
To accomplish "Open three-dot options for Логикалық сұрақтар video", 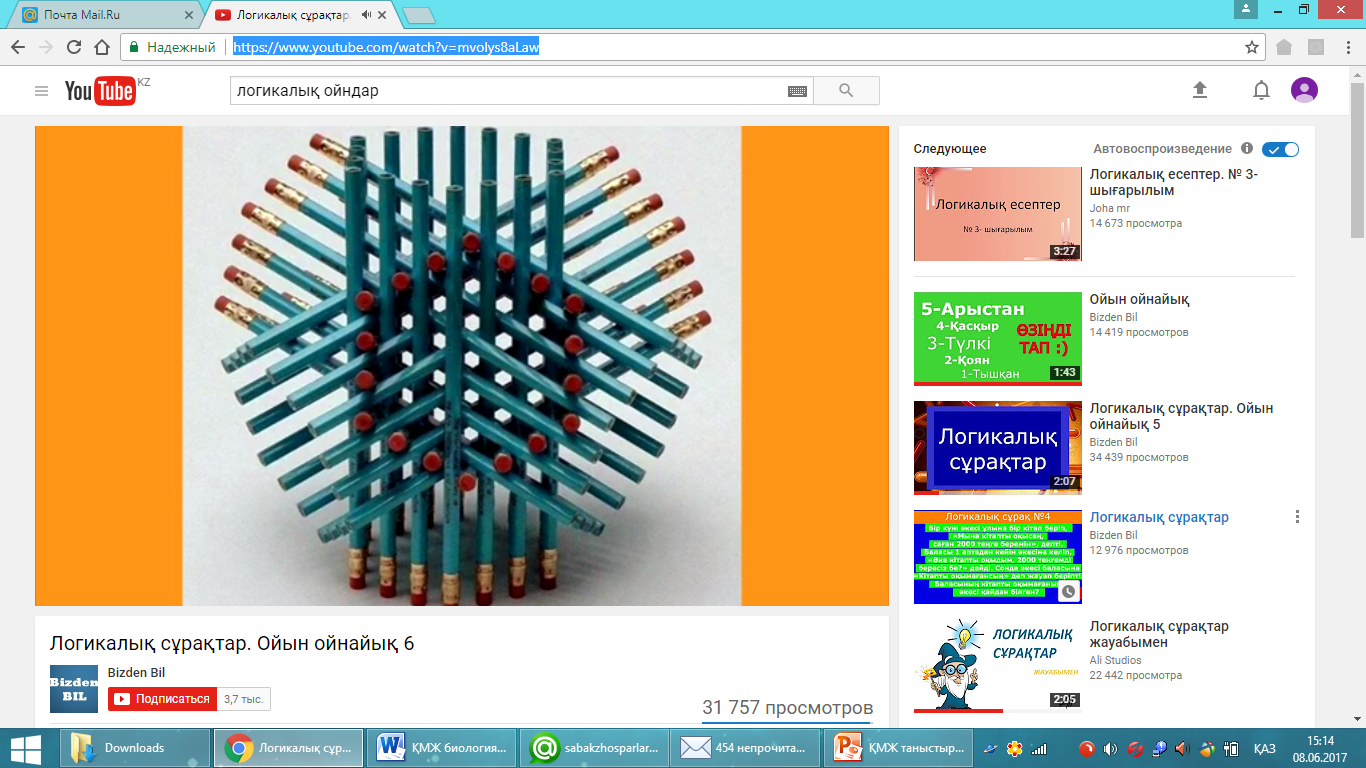I will pyautogui.click(x=1297, y=517).
